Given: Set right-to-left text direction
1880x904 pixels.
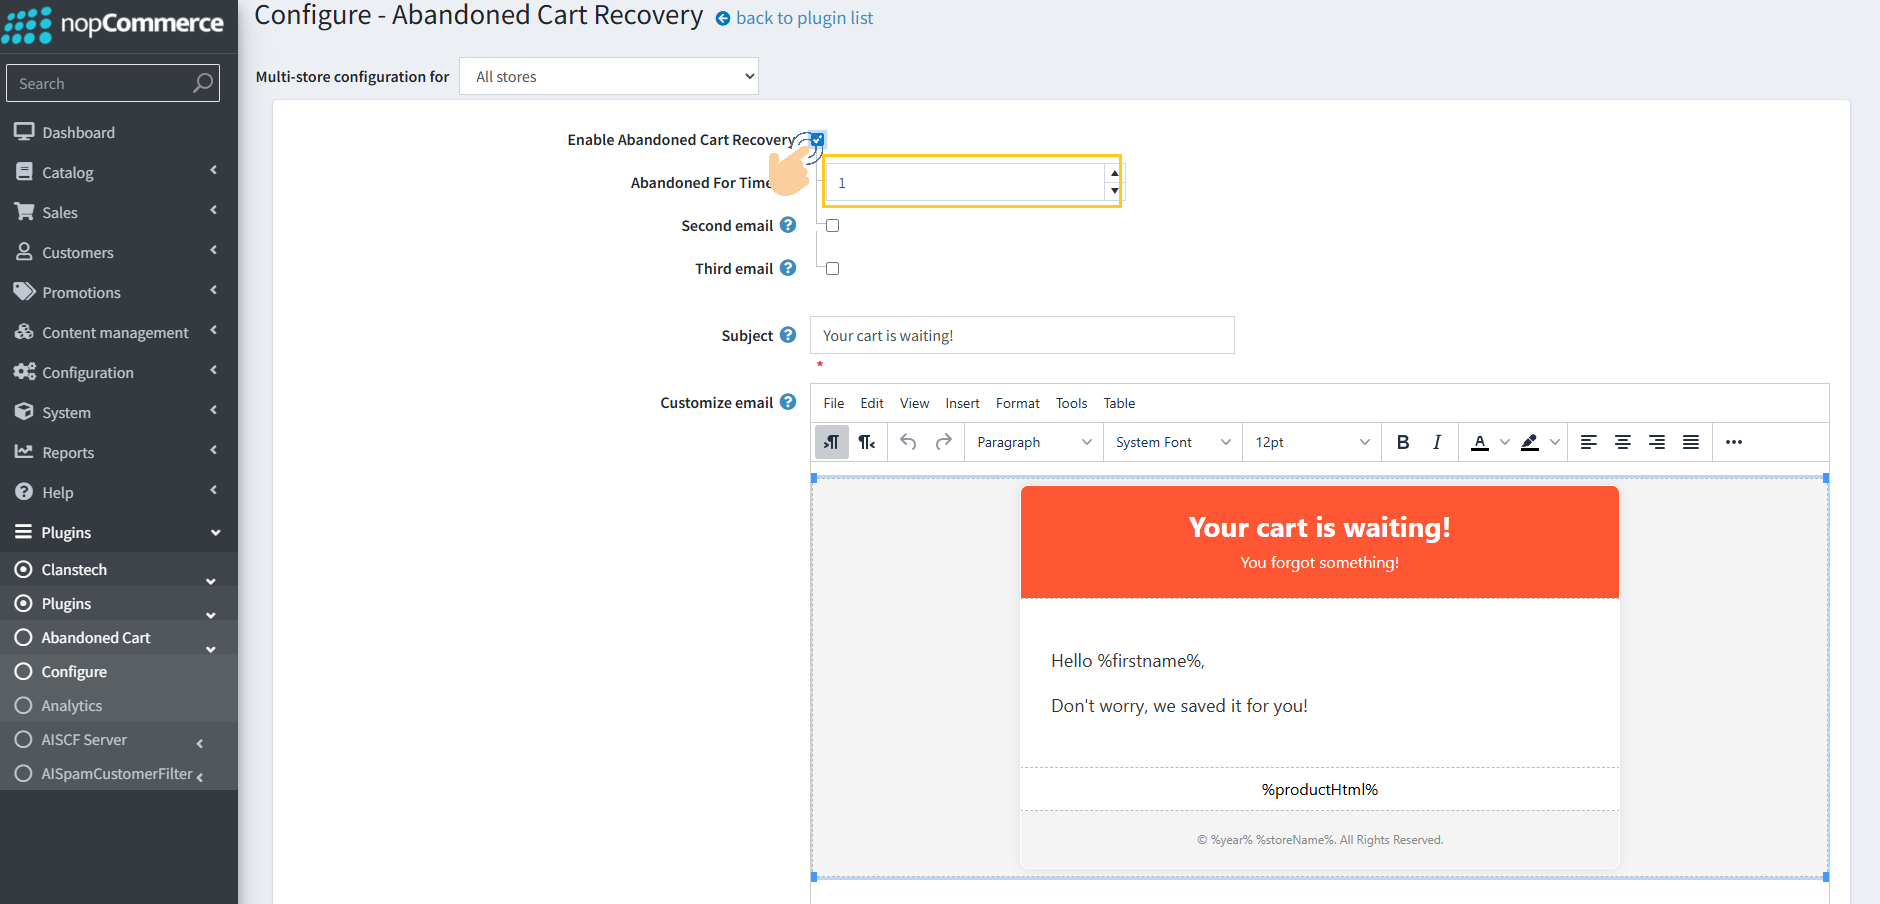Looking at the screenshot, I should 866,442.
